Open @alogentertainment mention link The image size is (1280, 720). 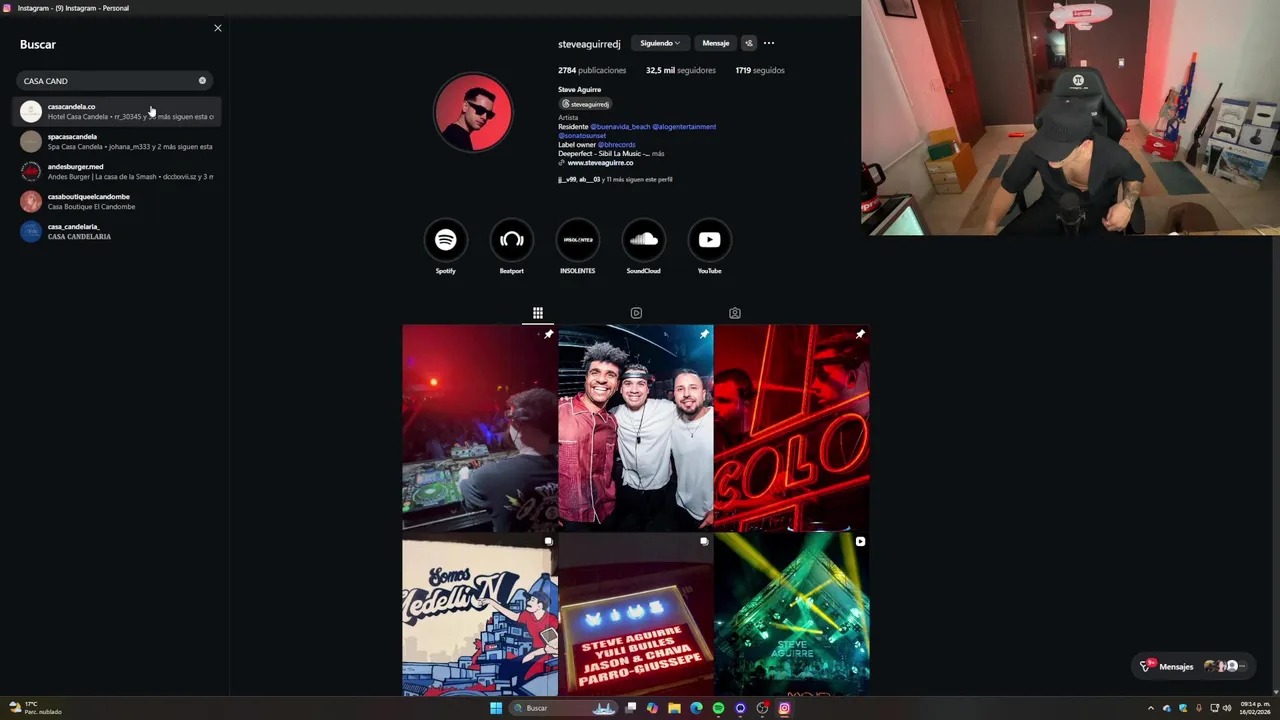tap(684, 127)
